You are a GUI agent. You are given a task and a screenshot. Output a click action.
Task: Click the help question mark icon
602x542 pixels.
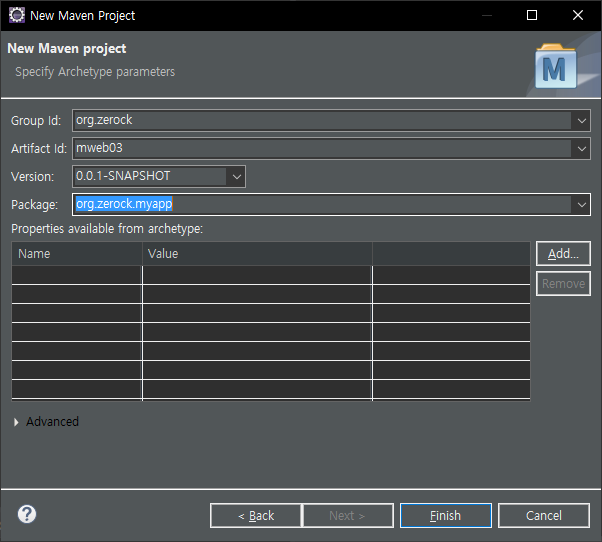(27, 514)
